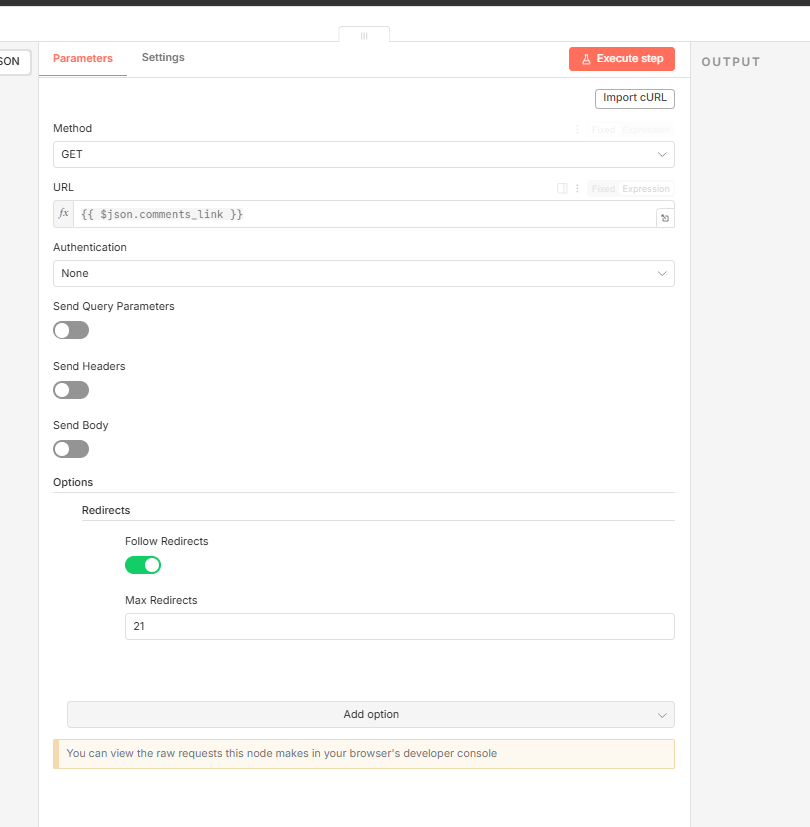810x827 pixels.
Task: Expand the Authentication dropdown set to None
Action: 363,274
